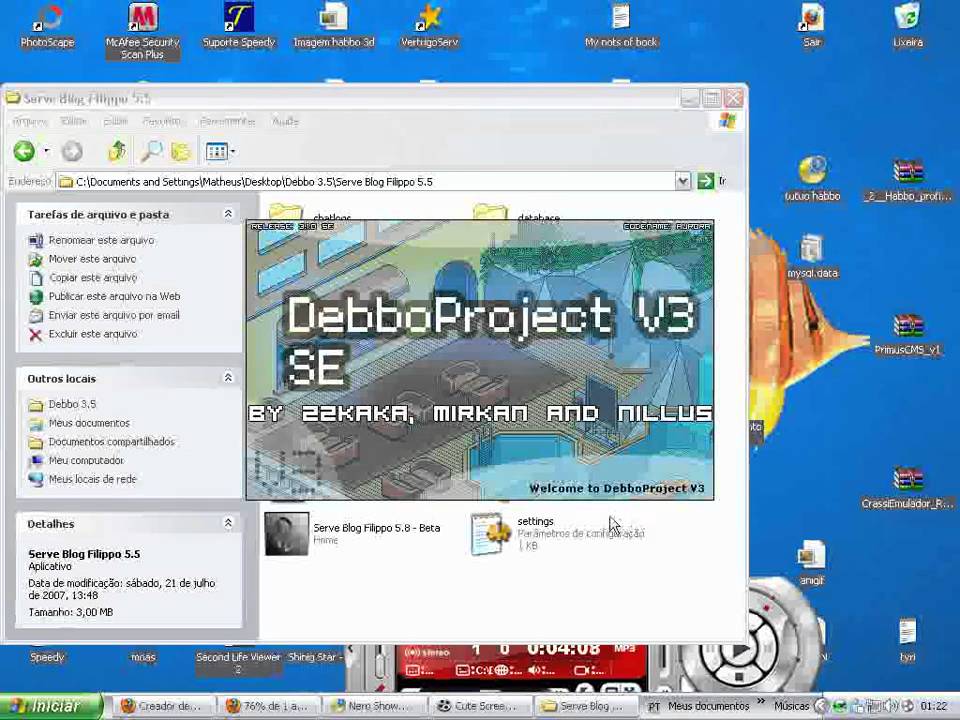Image resolution: width=960 pixels, height=720 pixels.
Task: Open the tutuio habbo desktop icon
Action: click(812, 179)
